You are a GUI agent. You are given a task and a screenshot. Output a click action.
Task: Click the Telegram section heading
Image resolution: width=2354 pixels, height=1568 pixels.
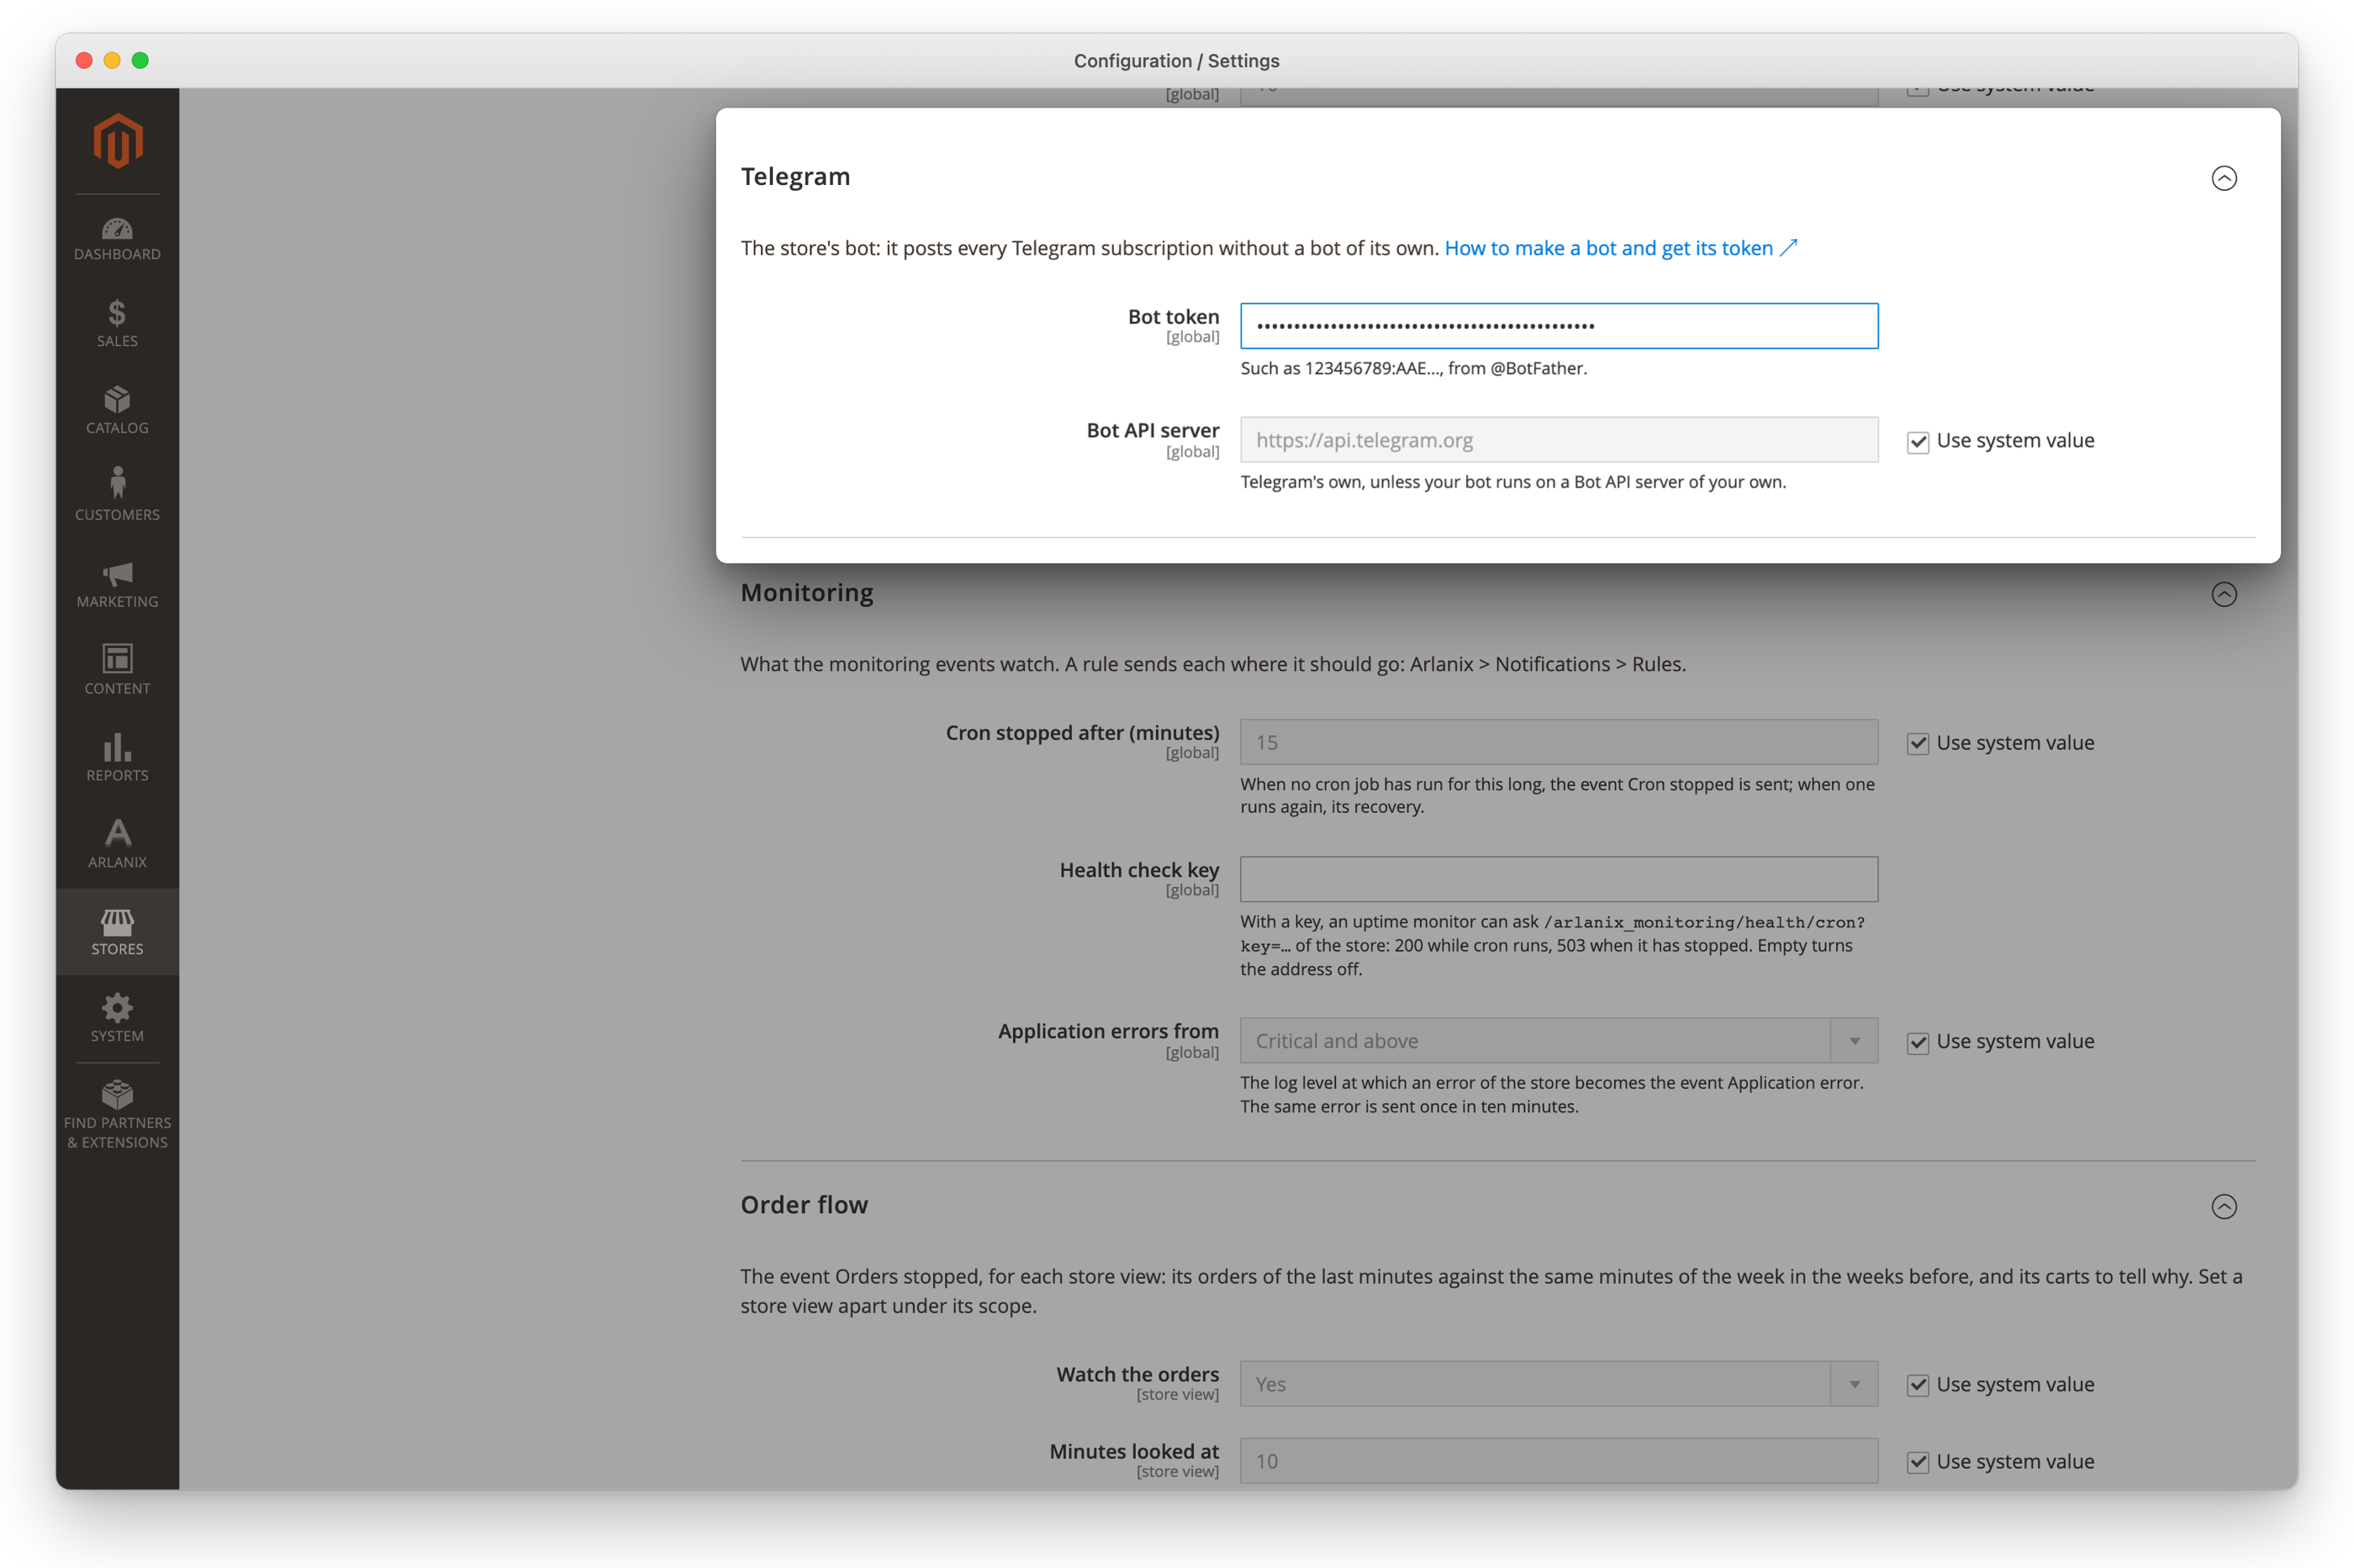pos(795,177)
